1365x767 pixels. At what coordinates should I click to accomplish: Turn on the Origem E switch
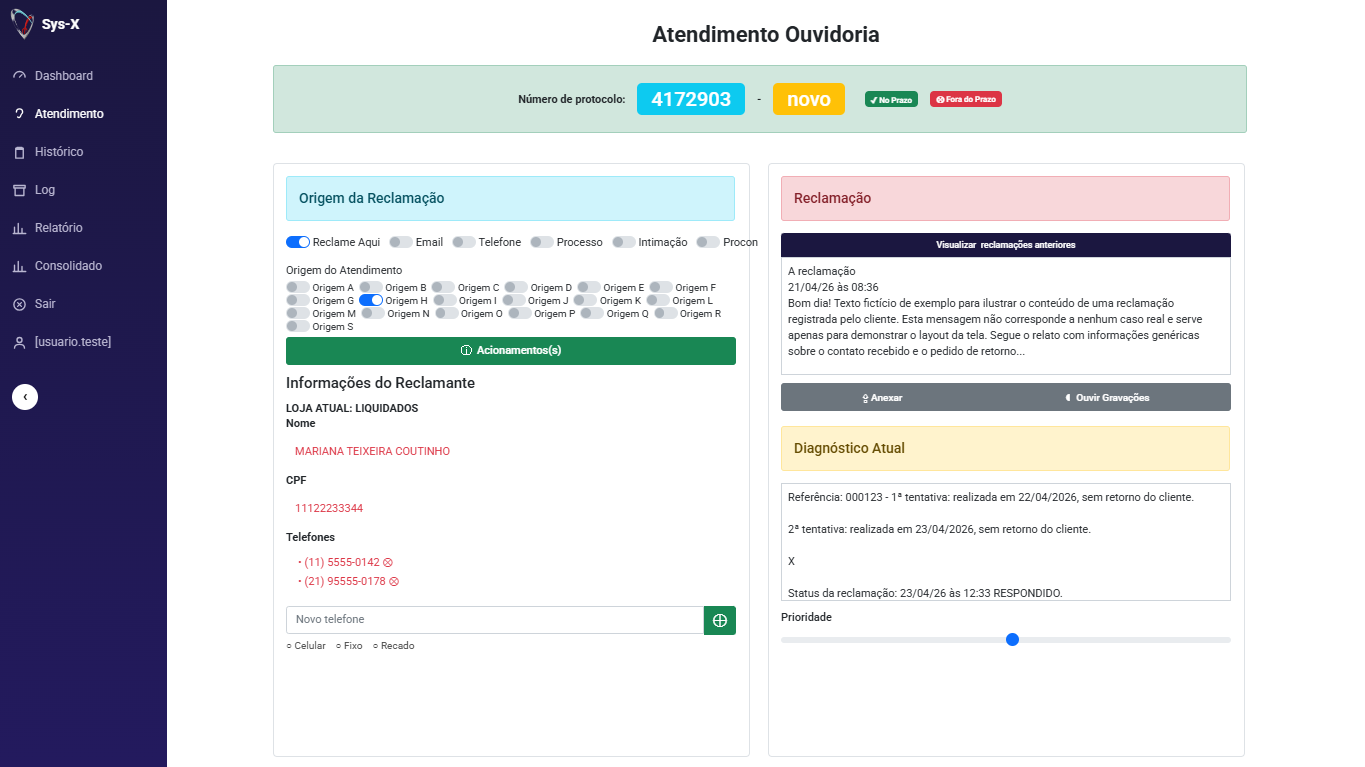tap(589, 287)
